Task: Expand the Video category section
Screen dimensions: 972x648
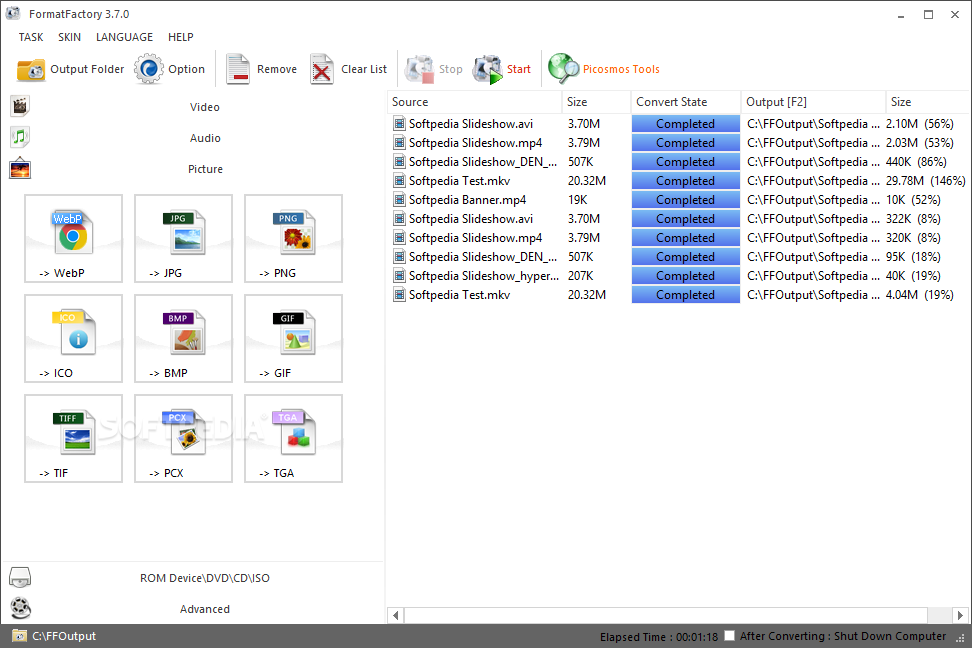Action: coord(205,107)
